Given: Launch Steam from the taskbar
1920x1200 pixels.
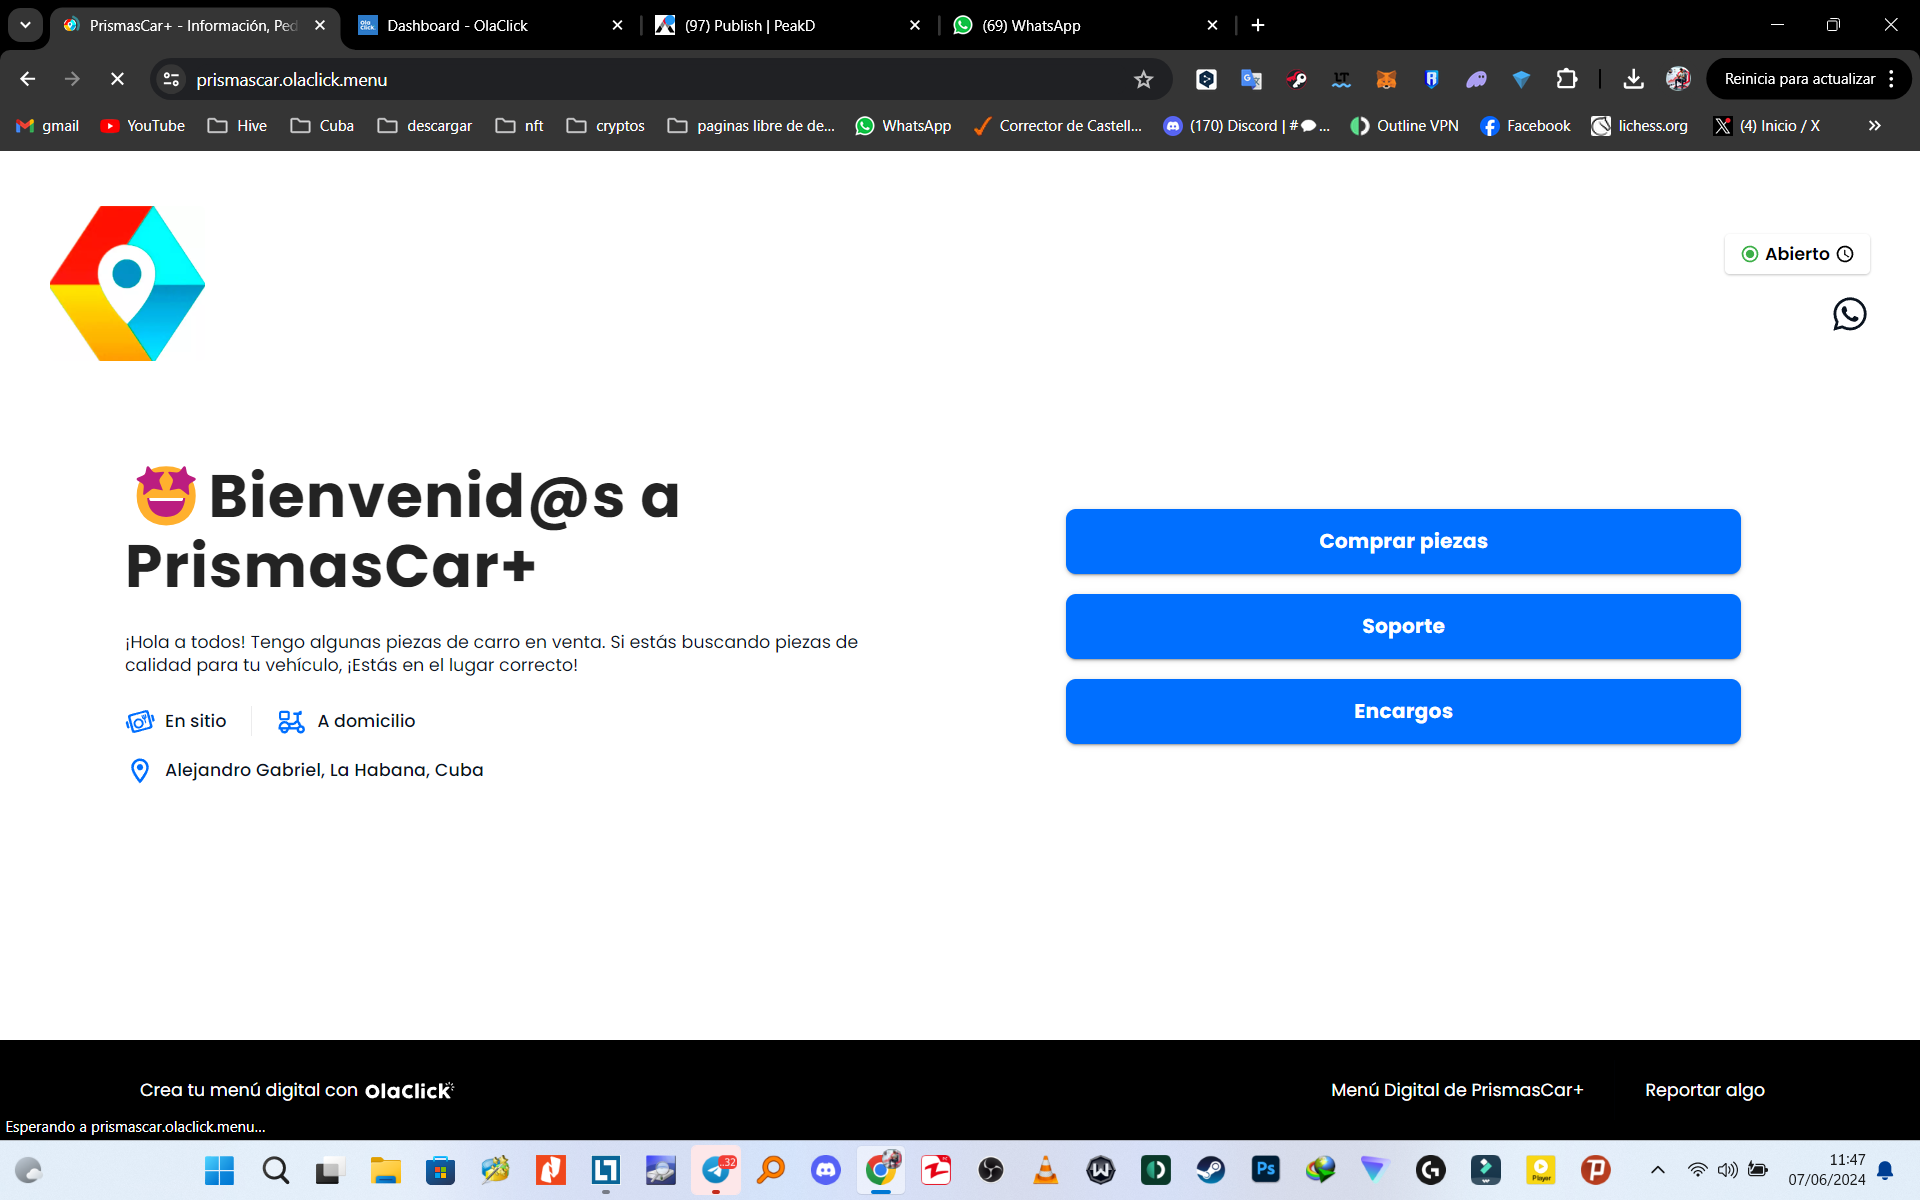Looking at the screenshot, I should [1211, 1170].
